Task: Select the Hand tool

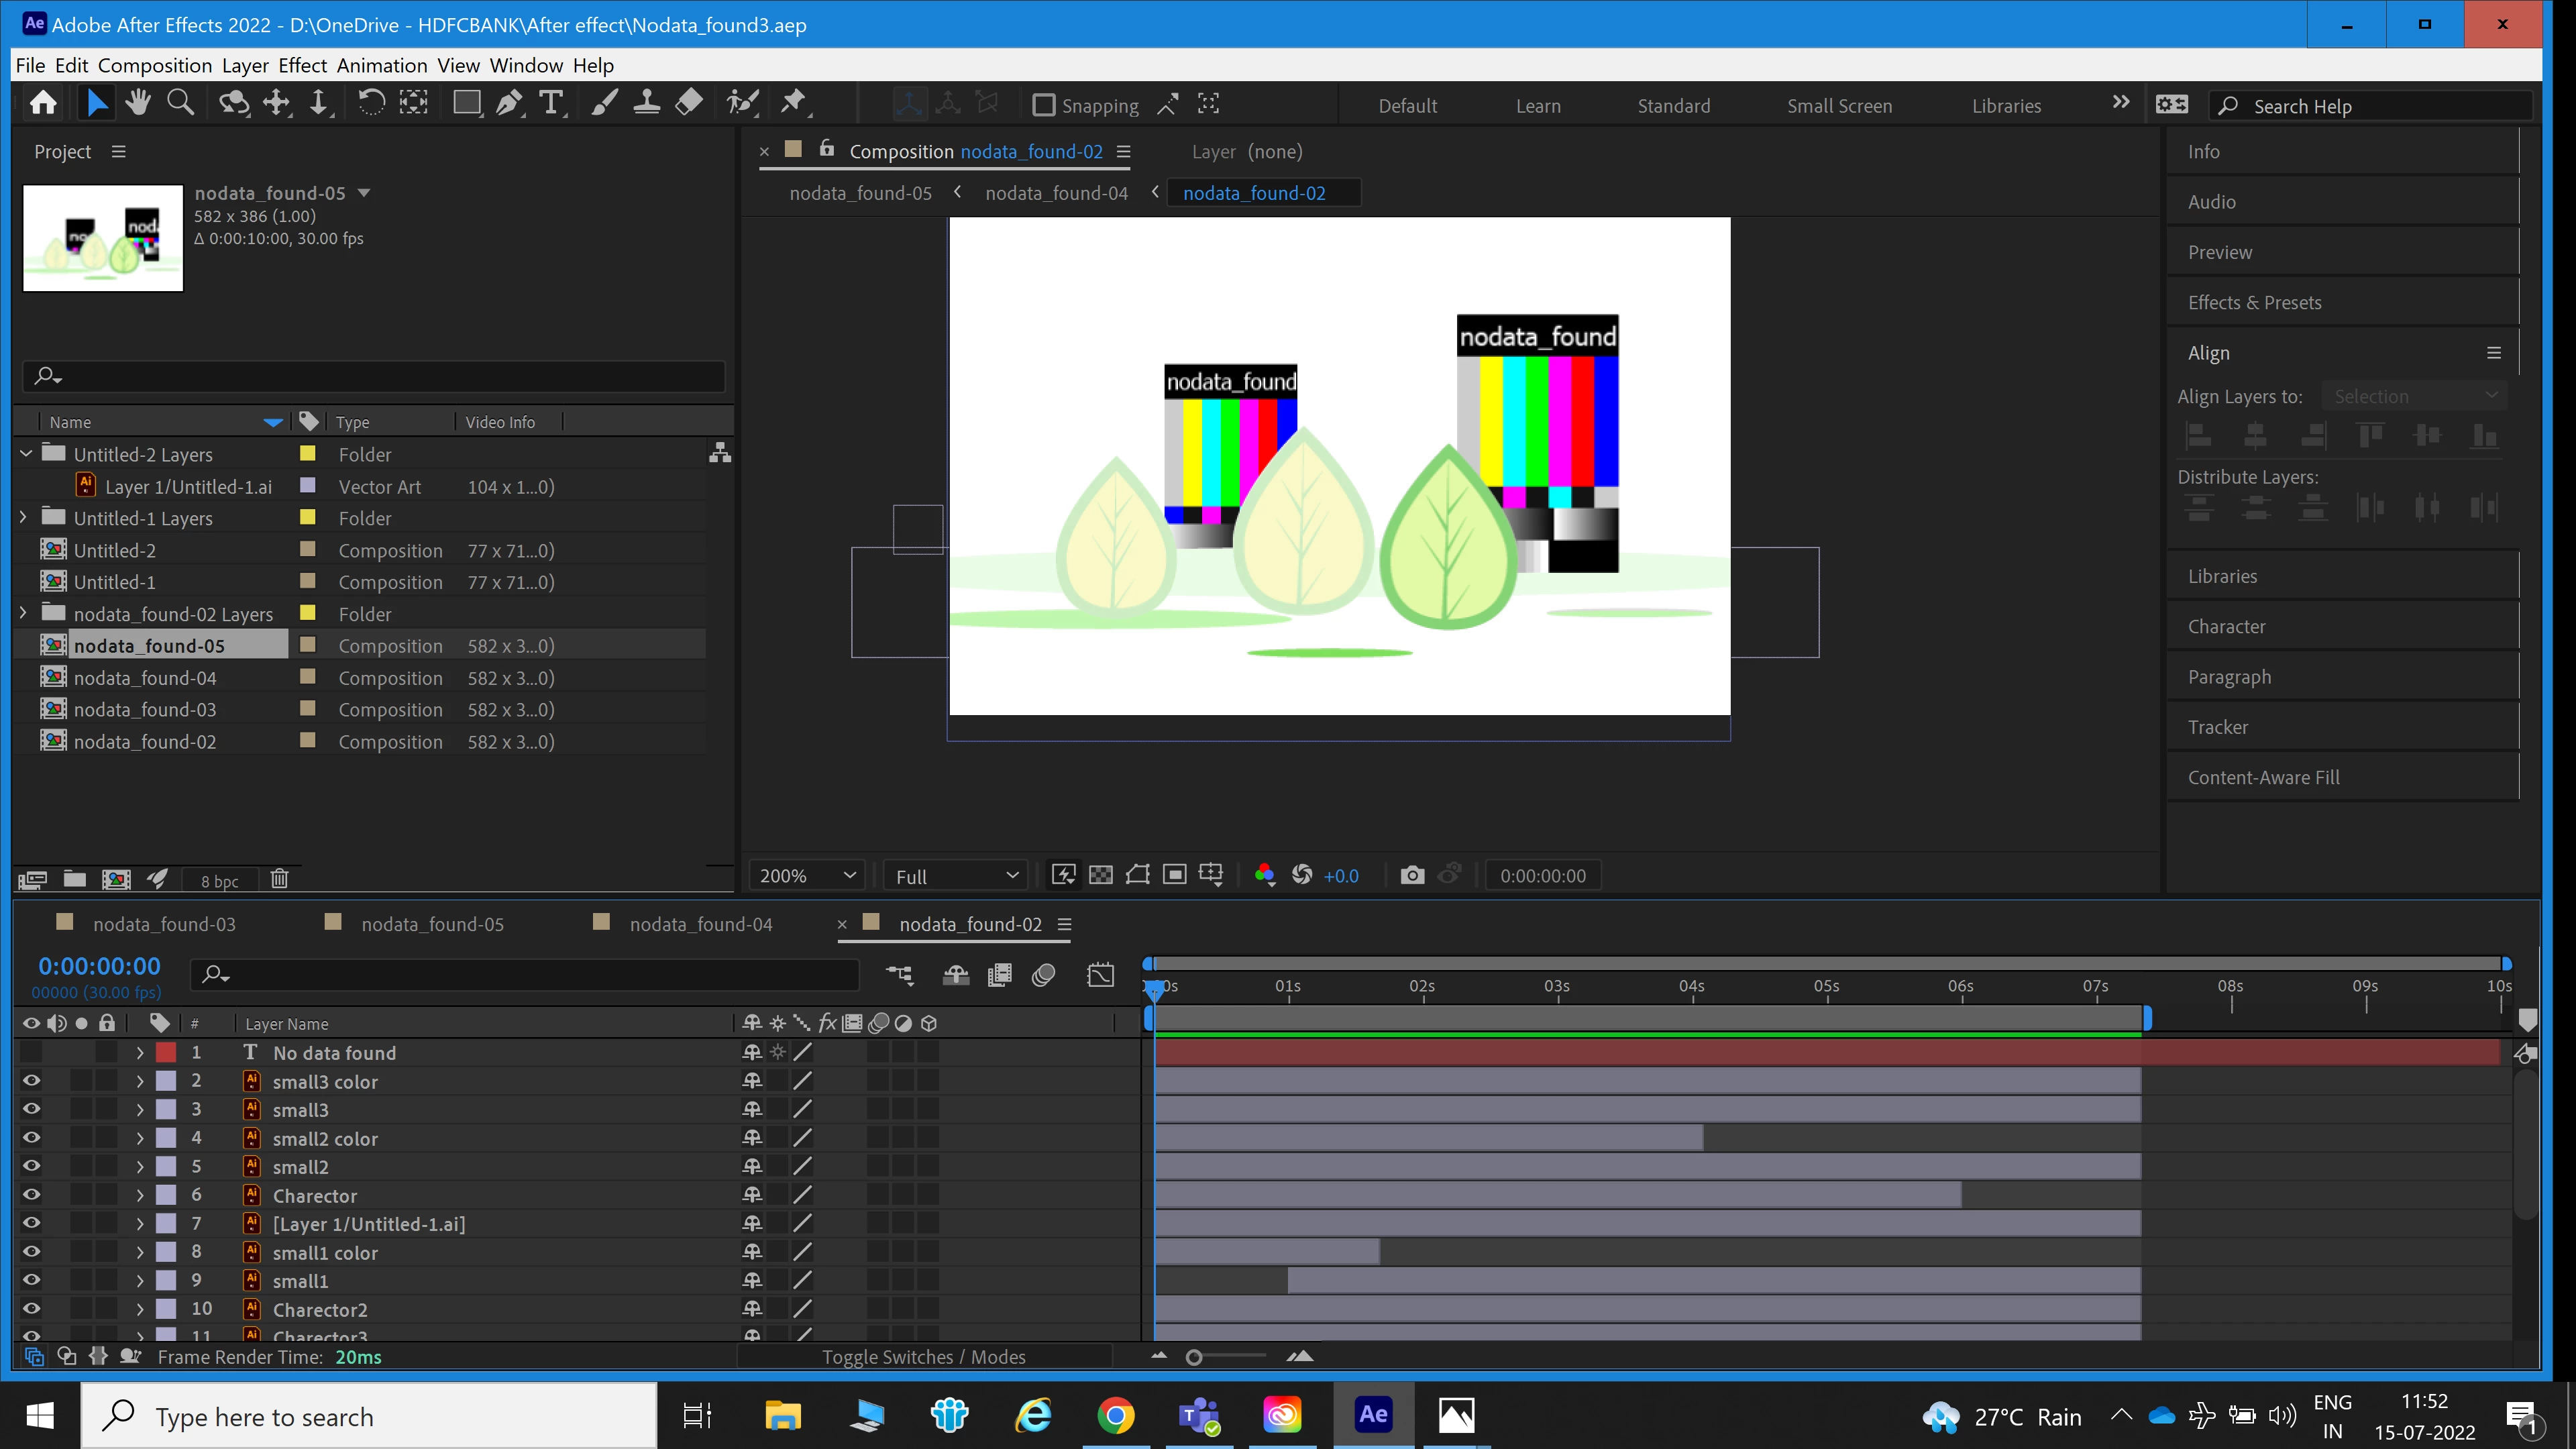Action: click(138, 103)
